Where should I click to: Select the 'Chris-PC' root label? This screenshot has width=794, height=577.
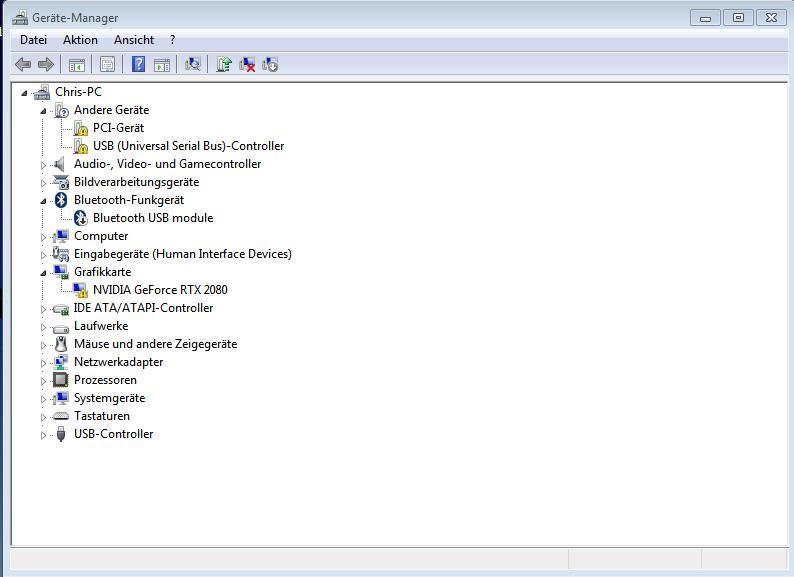pyautogui.click(x=78, y=92)
